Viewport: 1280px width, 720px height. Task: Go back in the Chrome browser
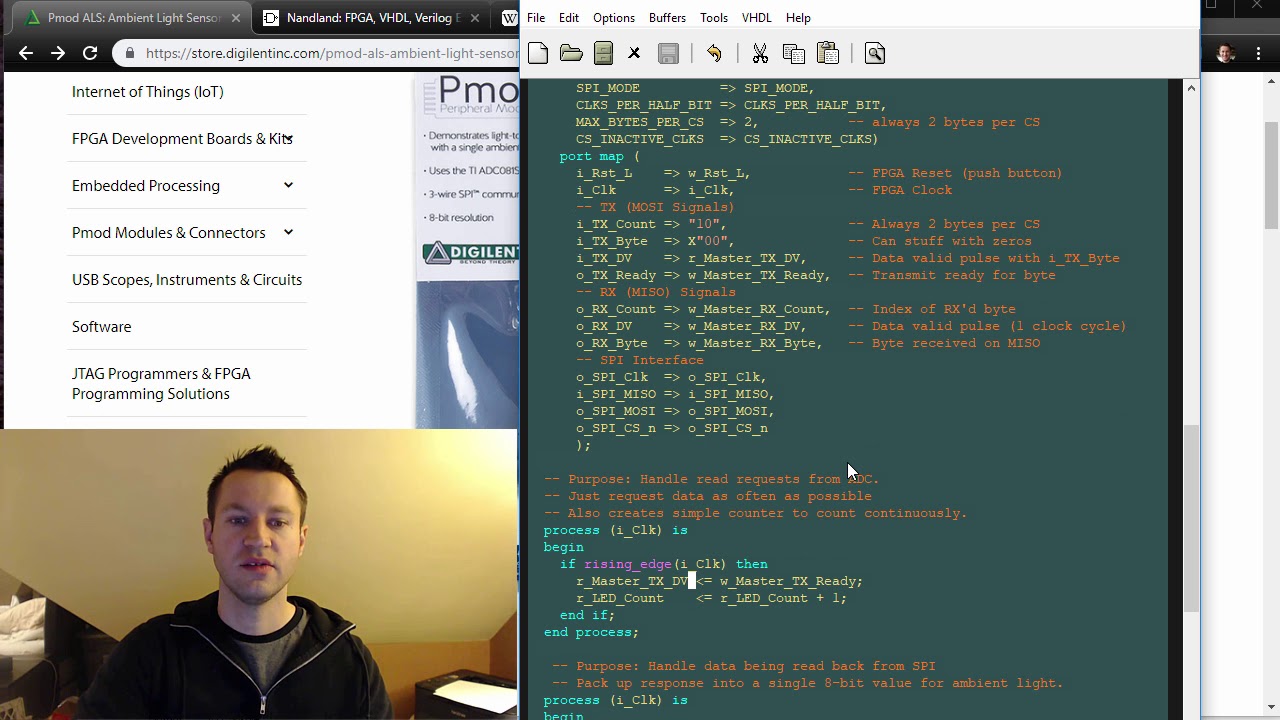[x=26, y=53]
